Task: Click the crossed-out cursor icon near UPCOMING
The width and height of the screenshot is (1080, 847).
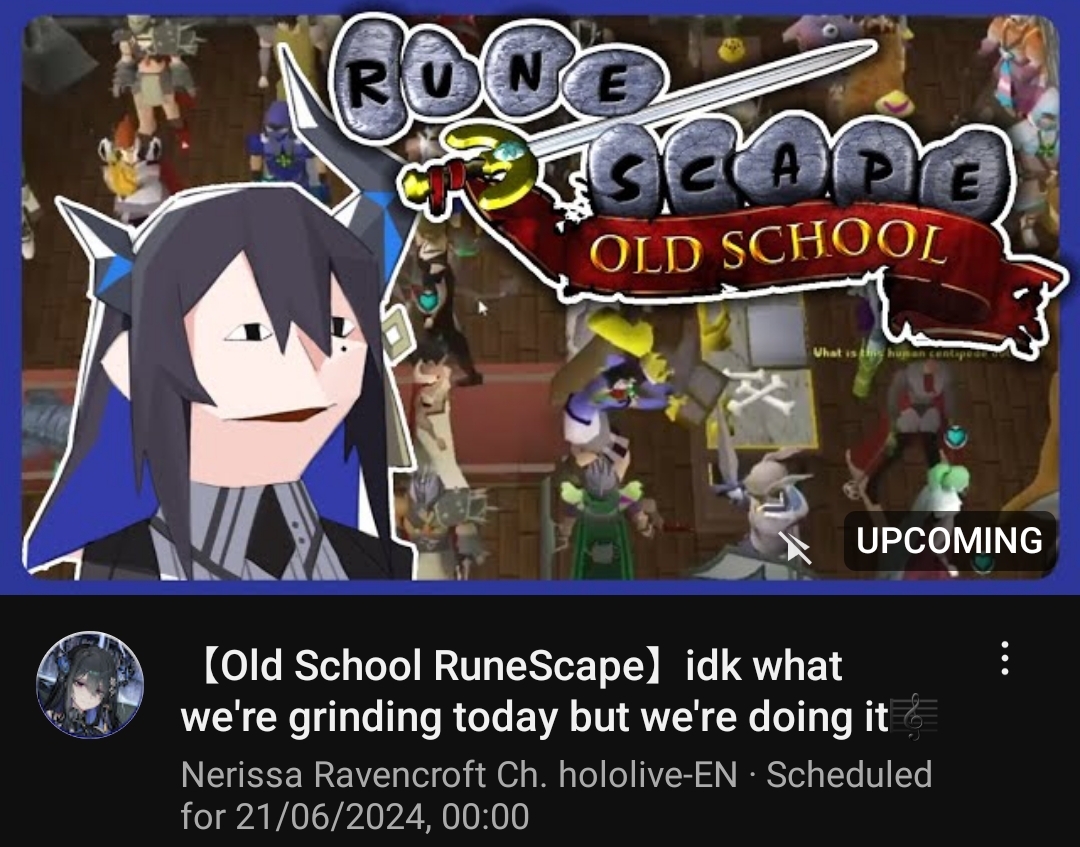Action: 793,547
